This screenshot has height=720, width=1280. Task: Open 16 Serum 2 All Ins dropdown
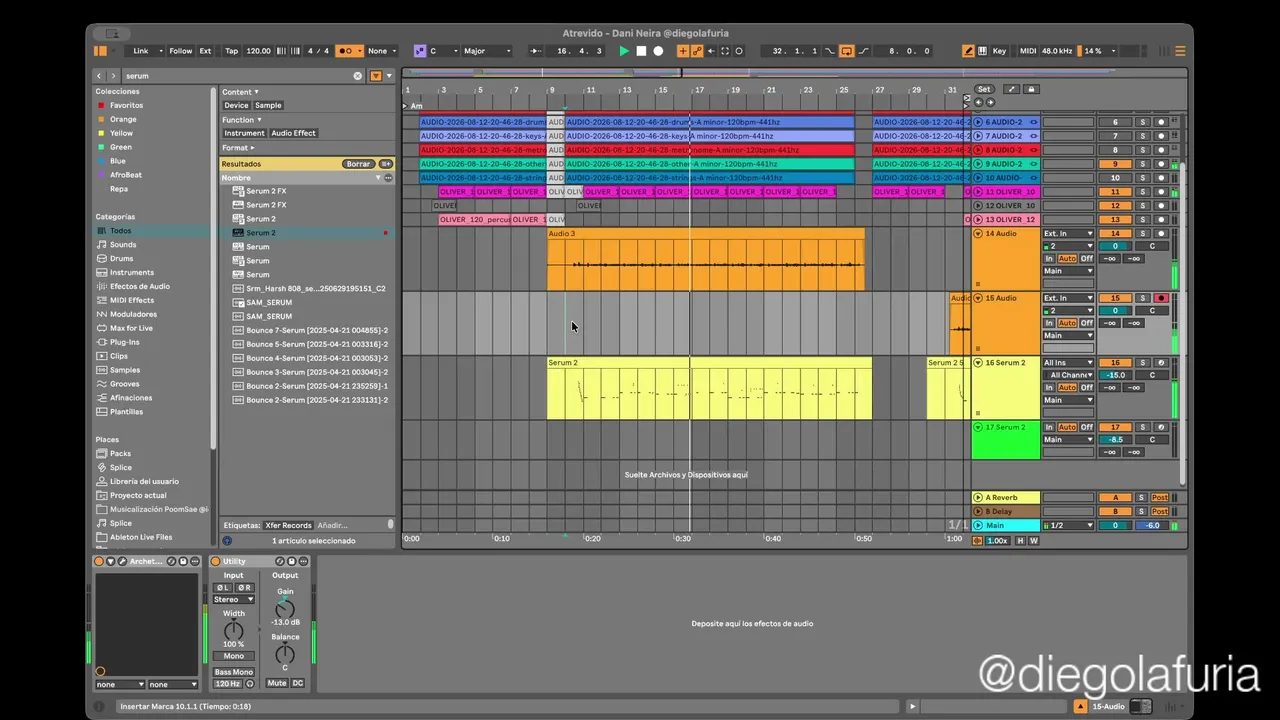1068,363
